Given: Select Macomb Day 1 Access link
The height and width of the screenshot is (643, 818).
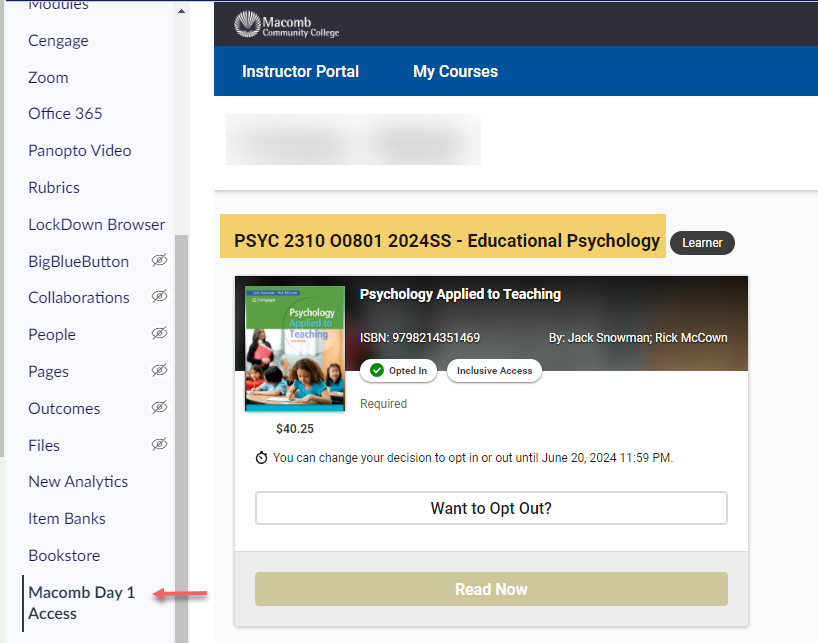Looking at the screenshot, I should [x=81, y=603].
